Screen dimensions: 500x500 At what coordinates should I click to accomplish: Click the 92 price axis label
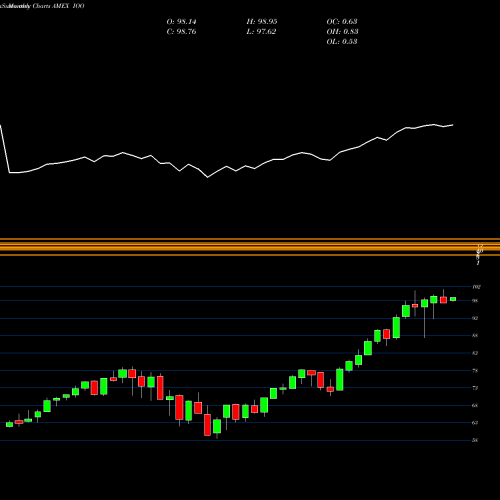pyautogui.click(x=475, y=318)
